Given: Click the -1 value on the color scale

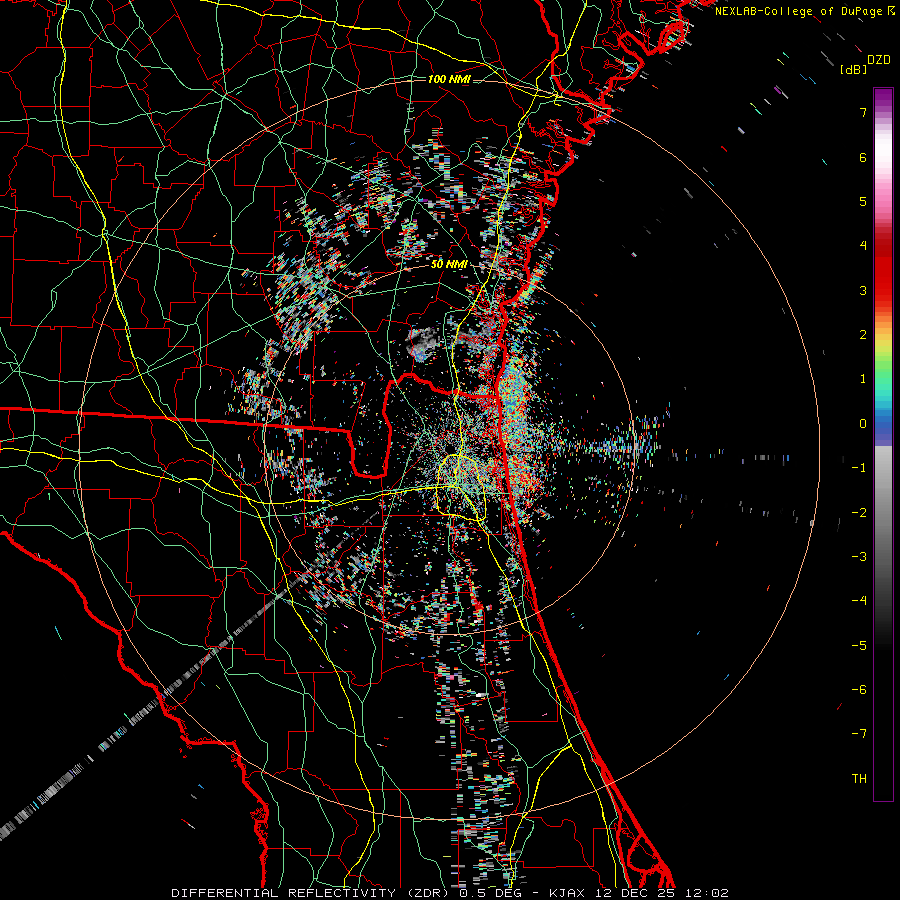Looking at the screenshot, I should (x=859, y=468).
